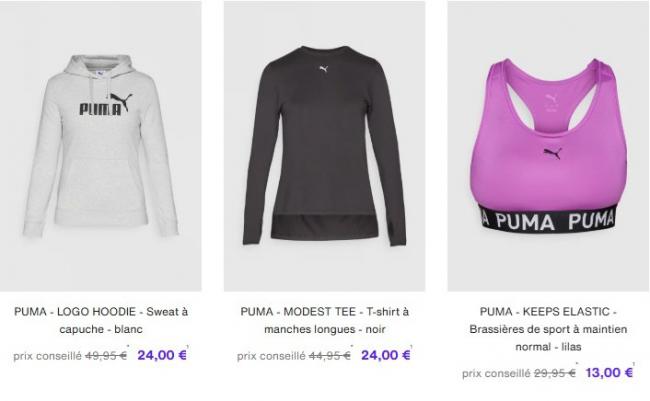Screen dimensions: 650x401
Task: Click the PUMA elastic band on the bra
Action: click(548, 221)
